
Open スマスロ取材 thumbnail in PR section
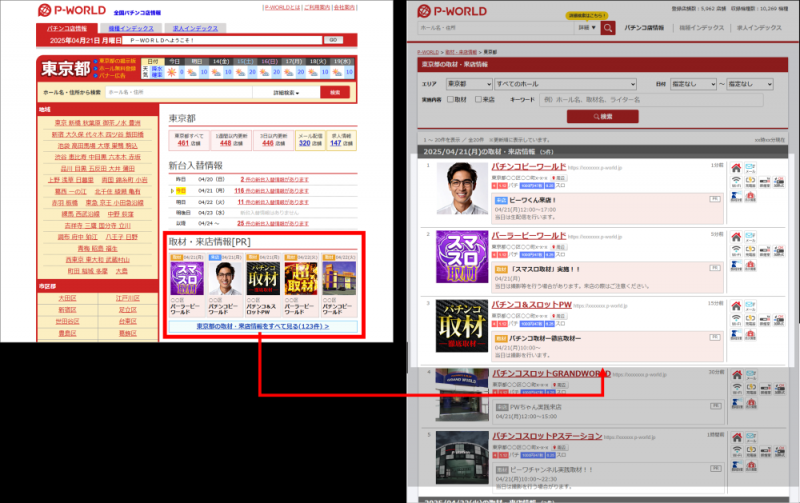tap(187, 279)
